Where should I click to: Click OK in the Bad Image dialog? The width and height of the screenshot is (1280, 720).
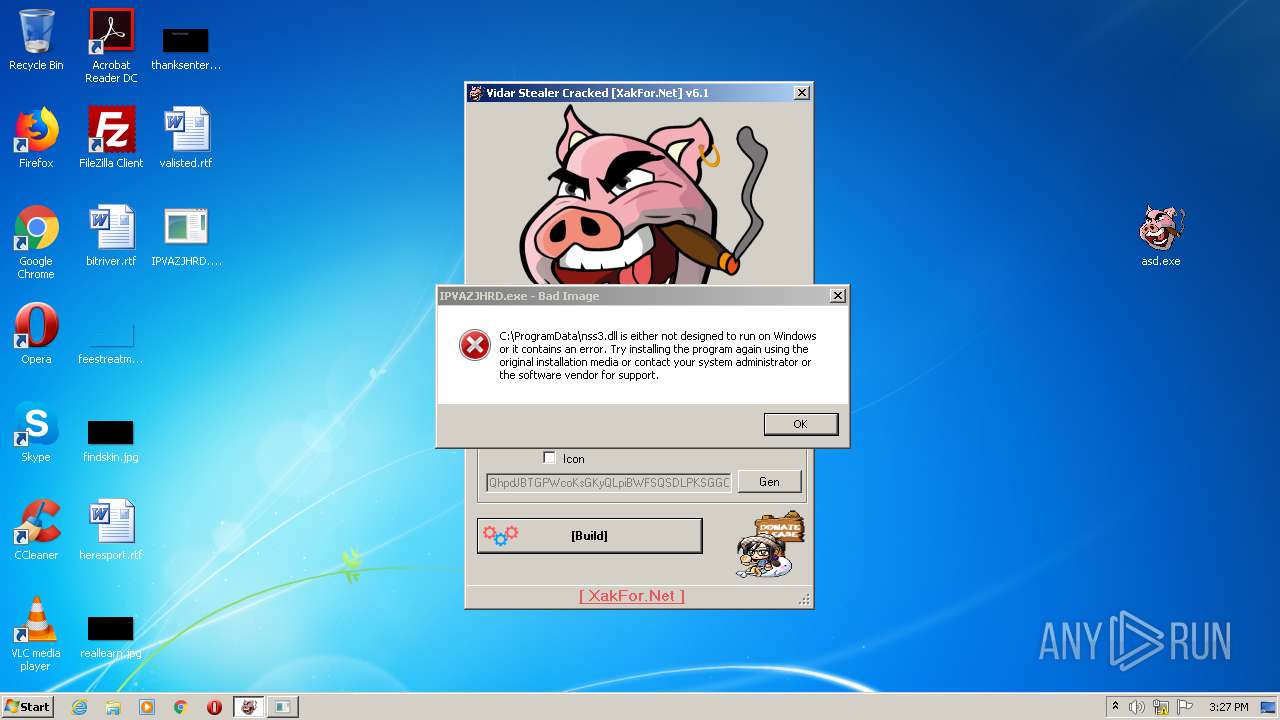pos(800,424)
